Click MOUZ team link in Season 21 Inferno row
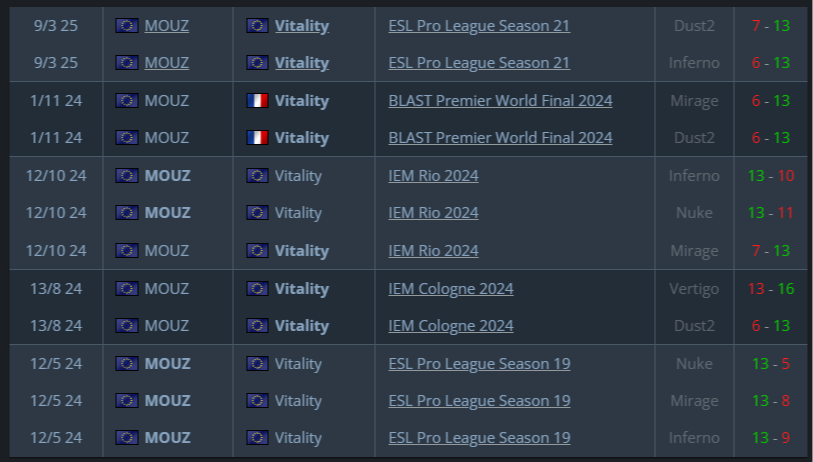 click(166, 63)
